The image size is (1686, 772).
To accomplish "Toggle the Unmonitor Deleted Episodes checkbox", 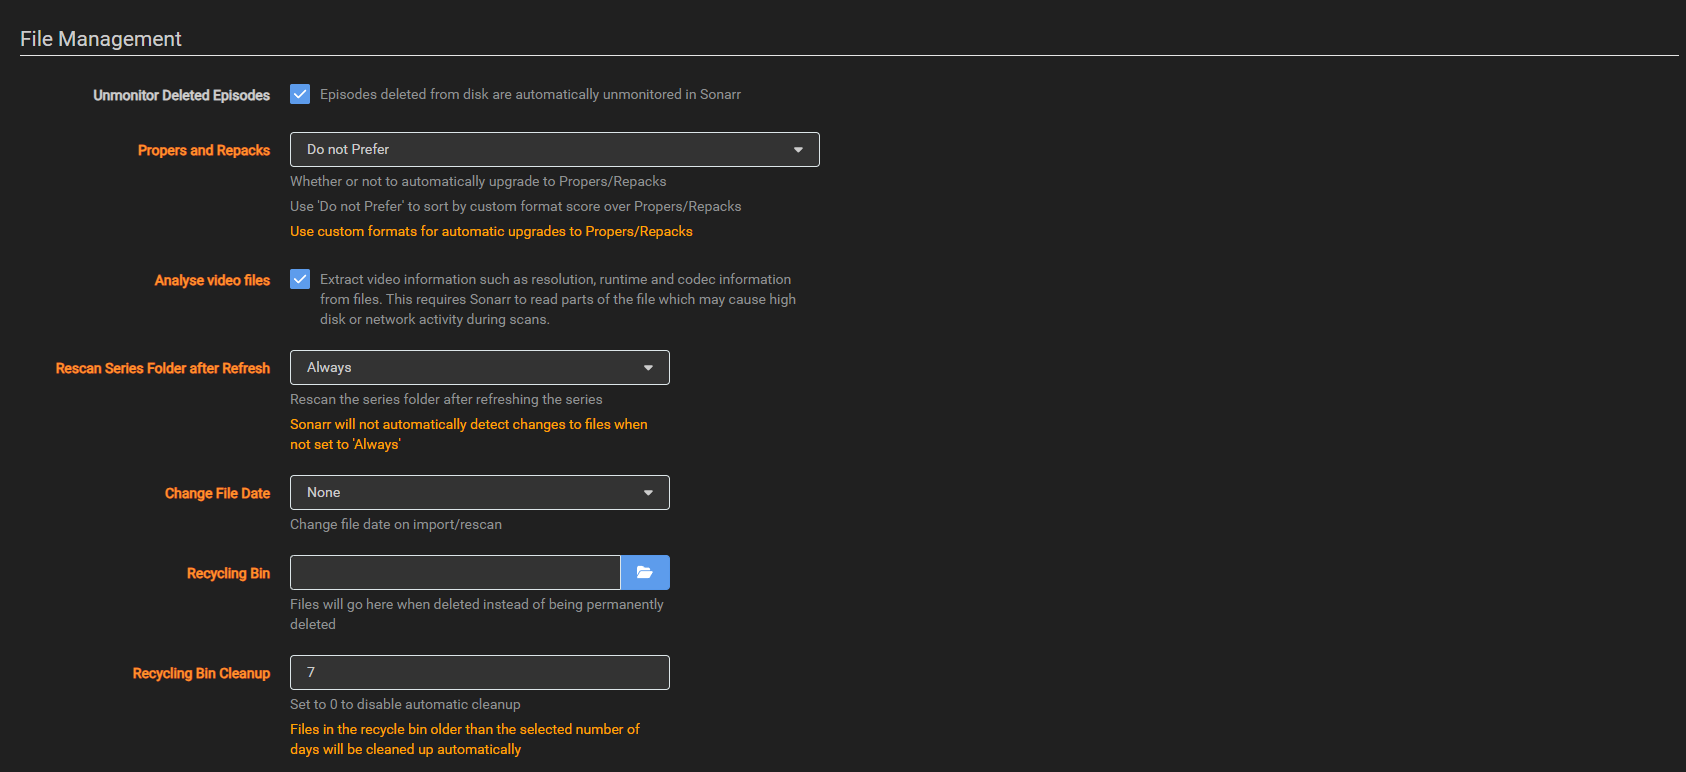I will tap(300, 94).
